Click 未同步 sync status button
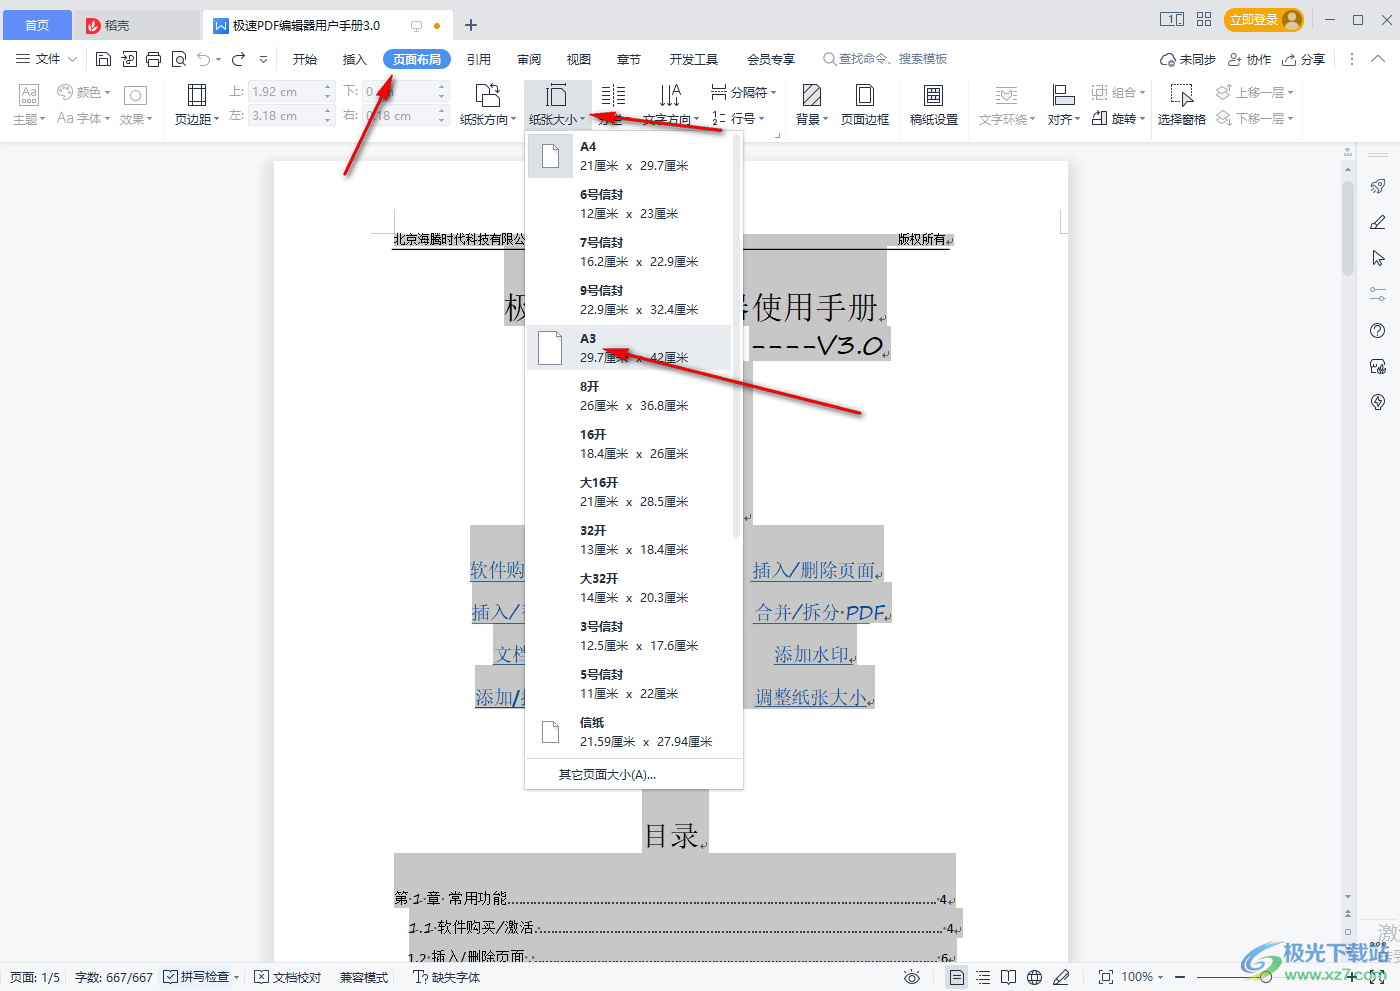This screenshot has height=991, width=1400. tap(1188, 59)
